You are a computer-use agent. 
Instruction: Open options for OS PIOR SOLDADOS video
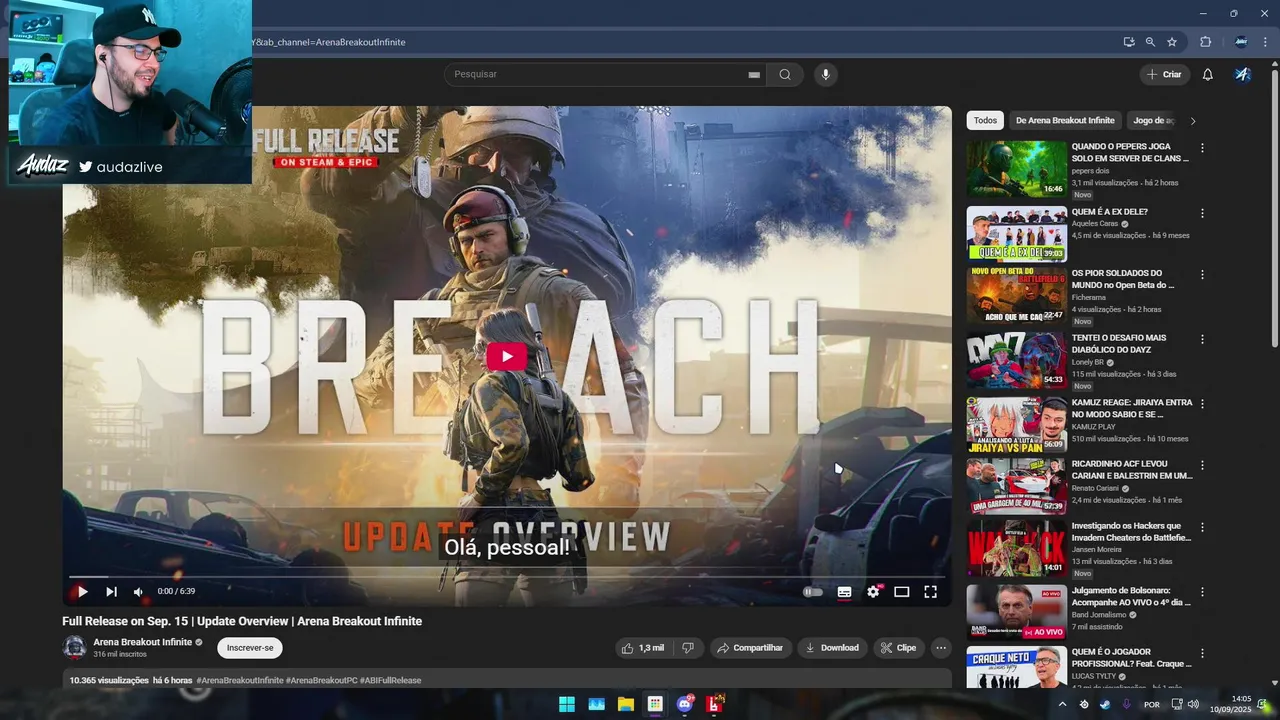coord(1202,274)
